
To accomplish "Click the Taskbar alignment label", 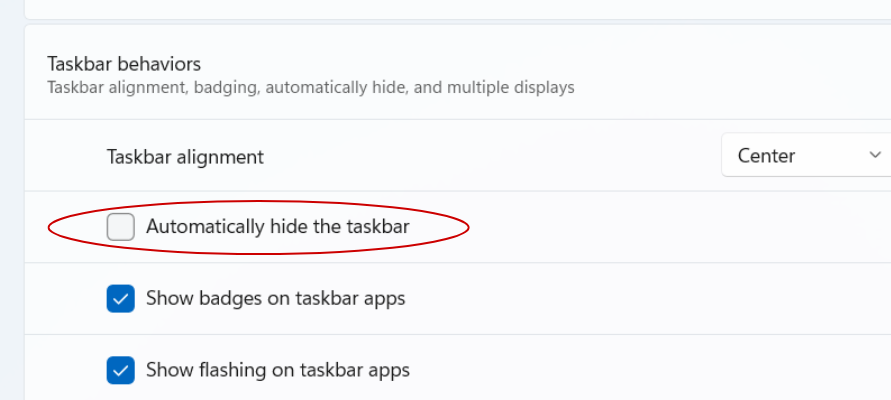I will tap(185, 157).
